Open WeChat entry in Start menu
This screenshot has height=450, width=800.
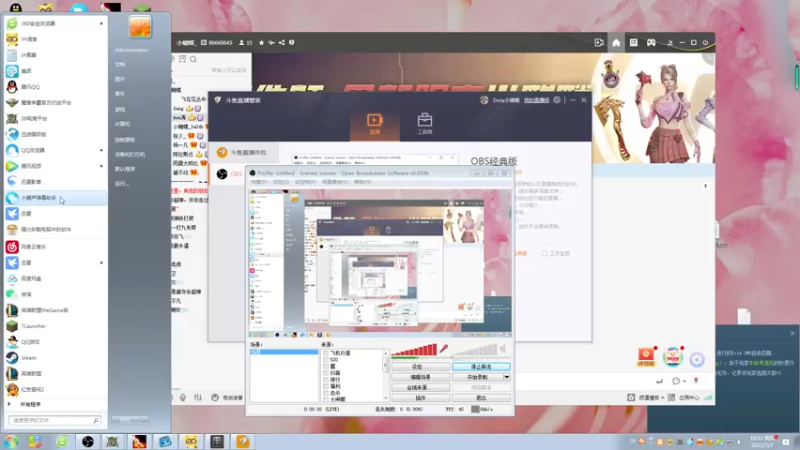(55, 294)
